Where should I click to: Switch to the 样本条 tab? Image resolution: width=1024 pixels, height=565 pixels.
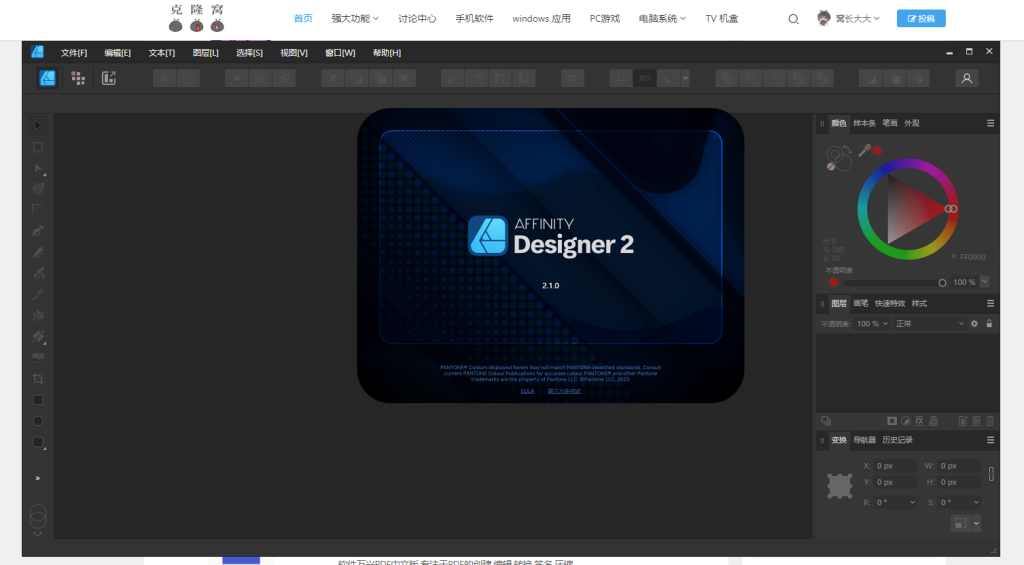click(864, 123)
